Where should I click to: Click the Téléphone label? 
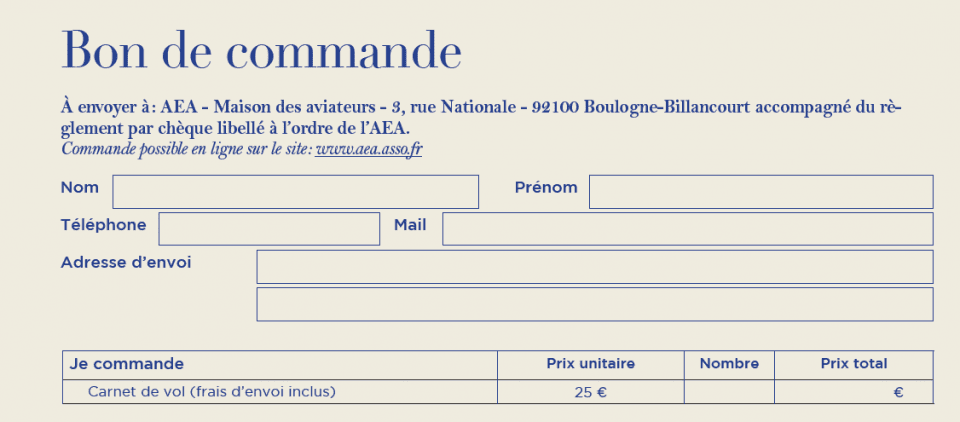point(103,225)
